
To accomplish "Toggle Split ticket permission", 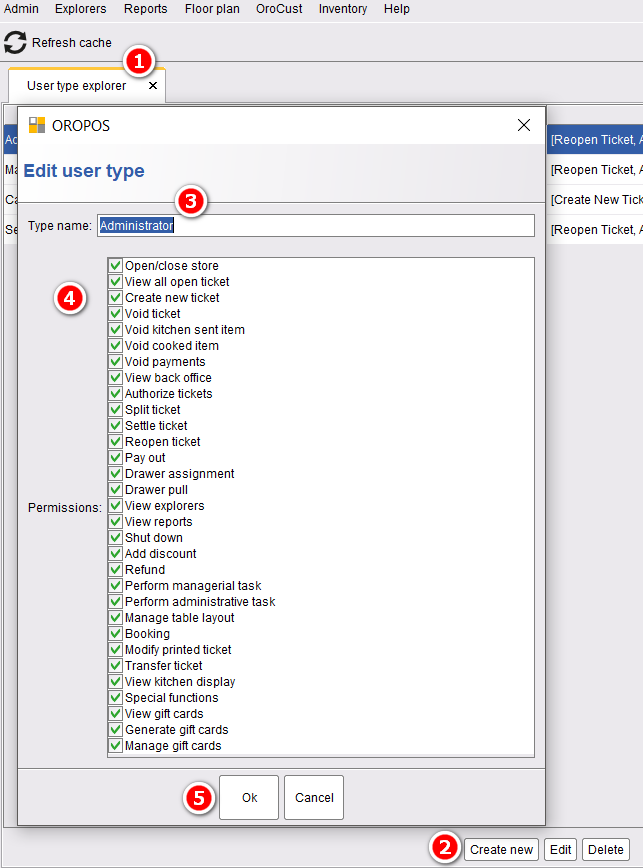I will [115, 410].
